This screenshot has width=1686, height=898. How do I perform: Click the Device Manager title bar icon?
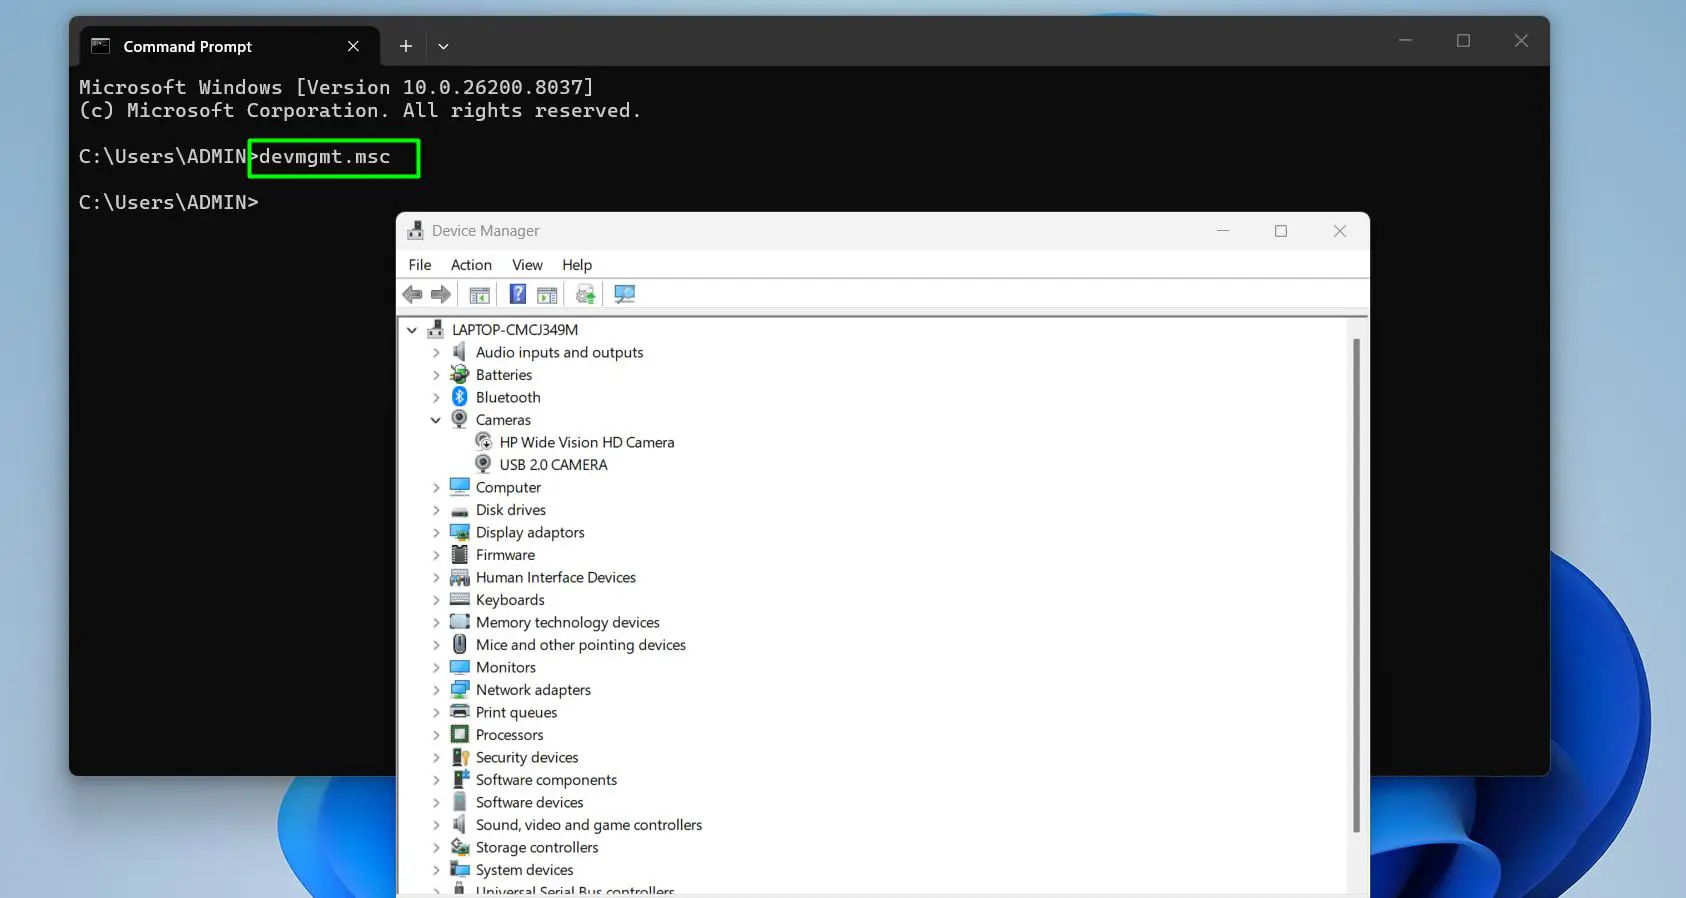click(415, 231)
